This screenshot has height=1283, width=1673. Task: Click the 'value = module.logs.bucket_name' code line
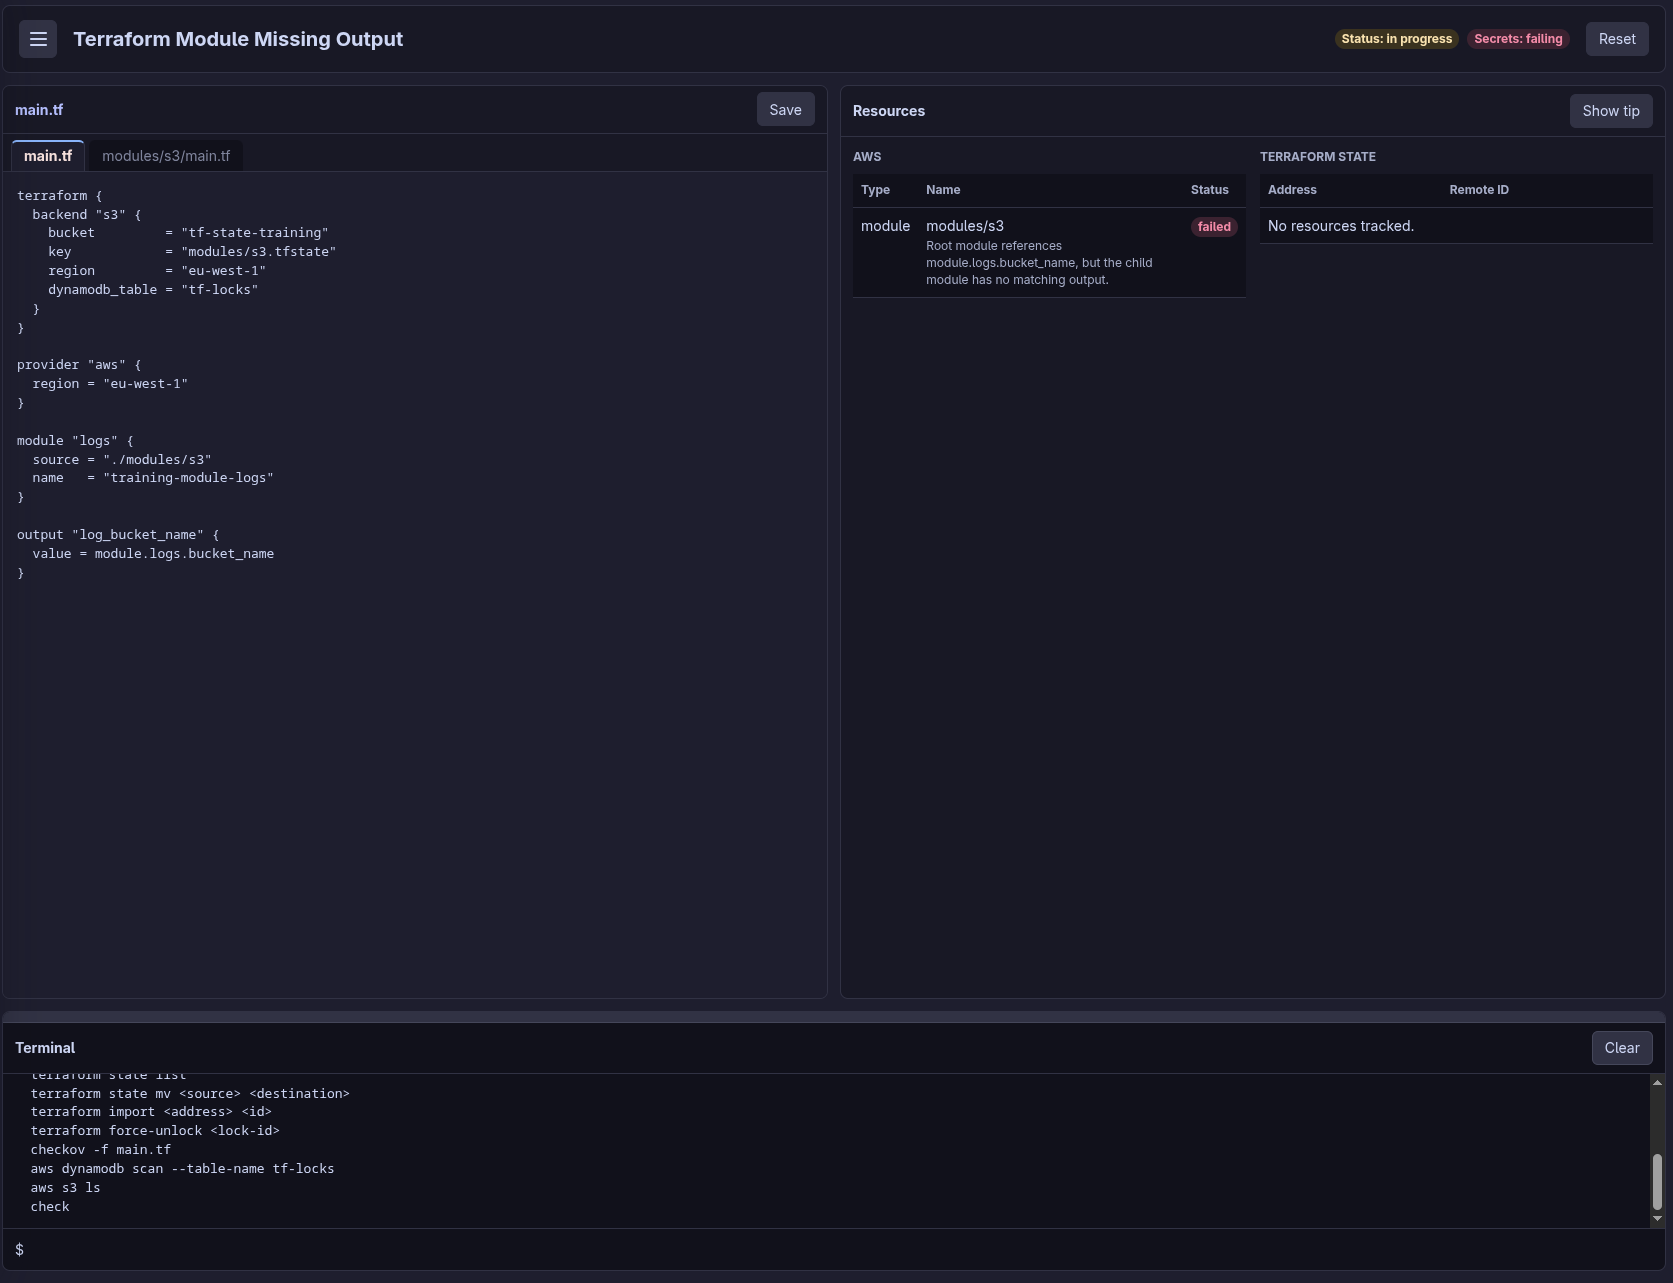click(153, 554)
